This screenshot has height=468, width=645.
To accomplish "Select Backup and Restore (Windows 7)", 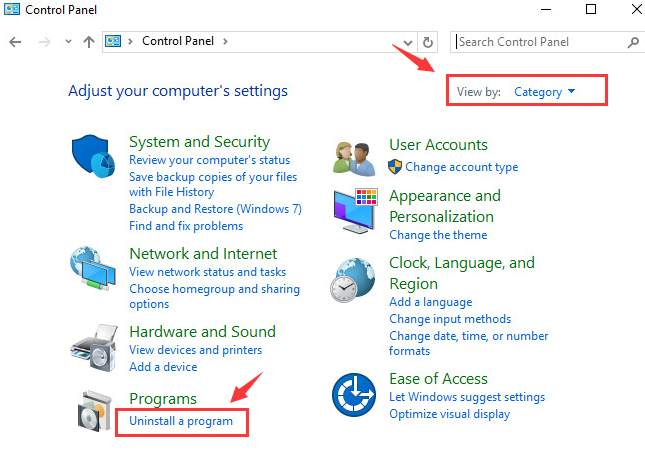I will [215, 209].
